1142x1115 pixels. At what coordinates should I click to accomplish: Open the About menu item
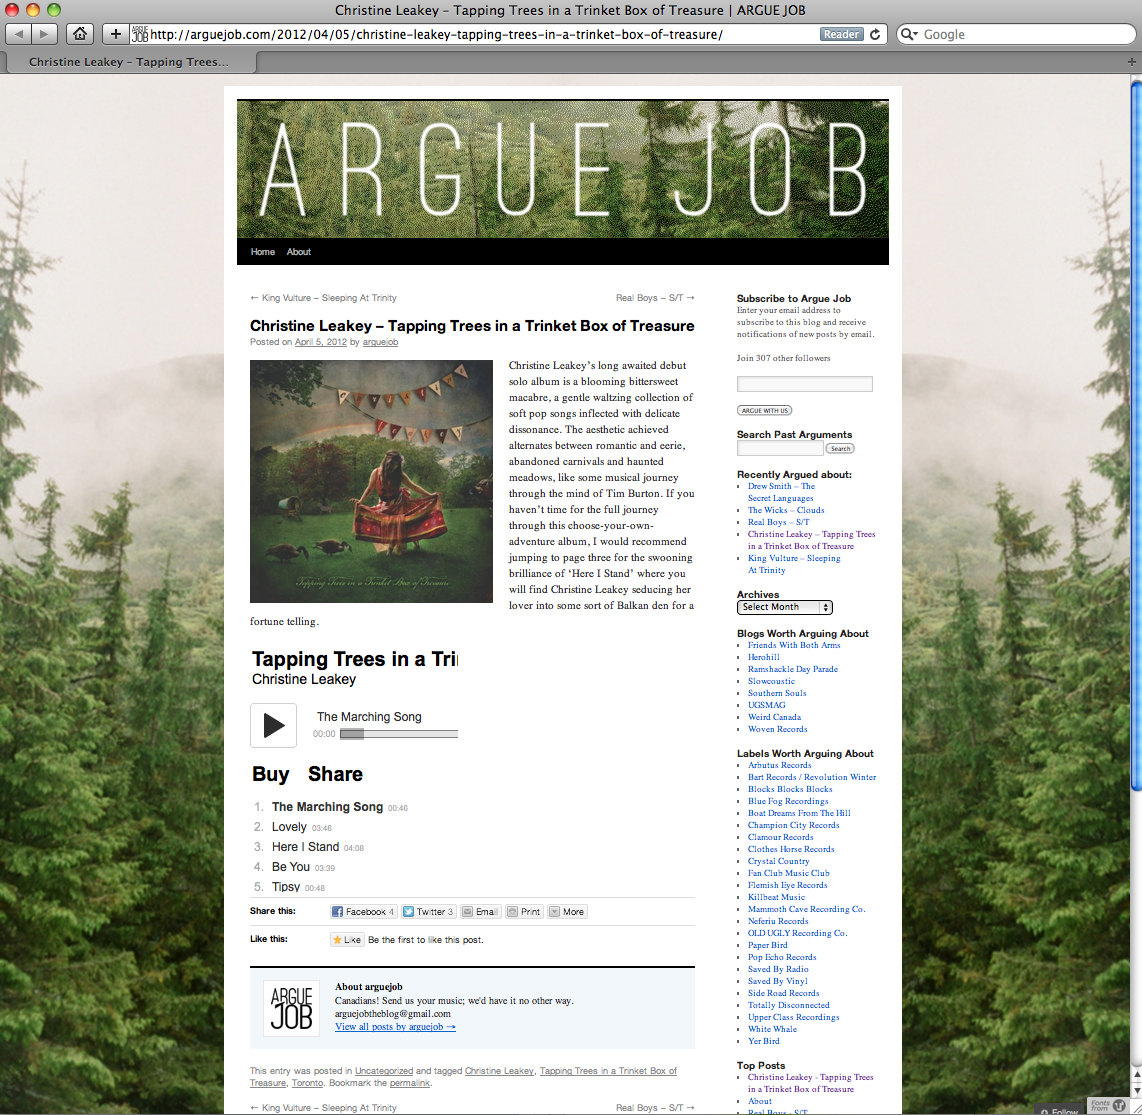tap(299, 252)
